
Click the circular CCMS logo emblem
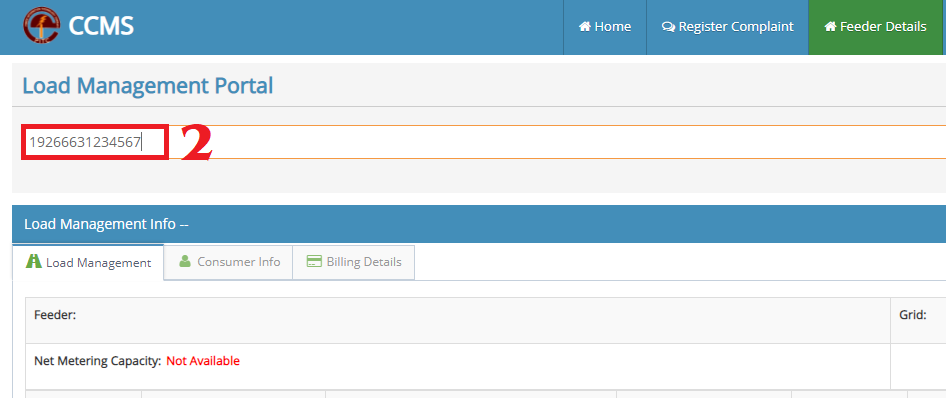tap(42, 25)
